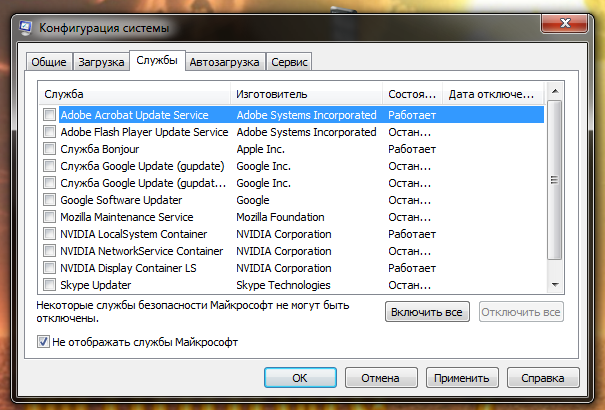The height and width of the screenshot is (410, 605).
Task: Switch to the Общие tab
Action: click(49, 62)
